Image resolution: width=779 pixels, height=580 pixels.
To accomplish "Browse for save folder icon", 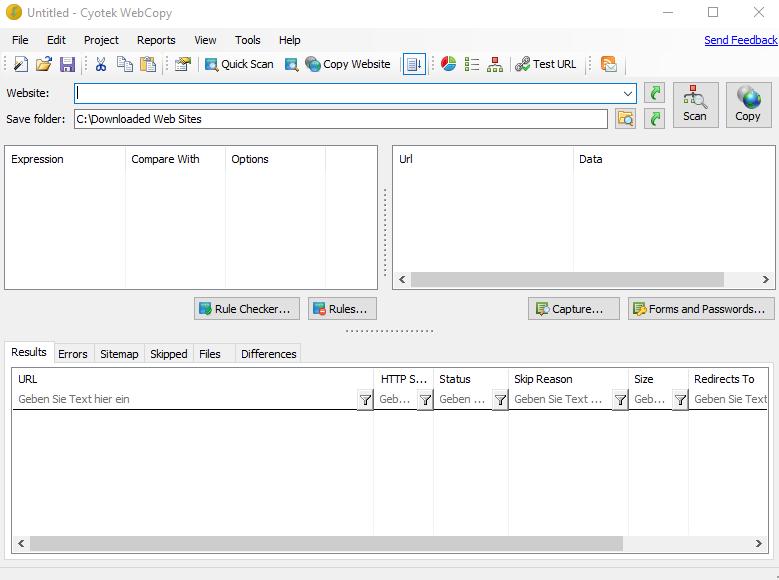I will 626,119.
